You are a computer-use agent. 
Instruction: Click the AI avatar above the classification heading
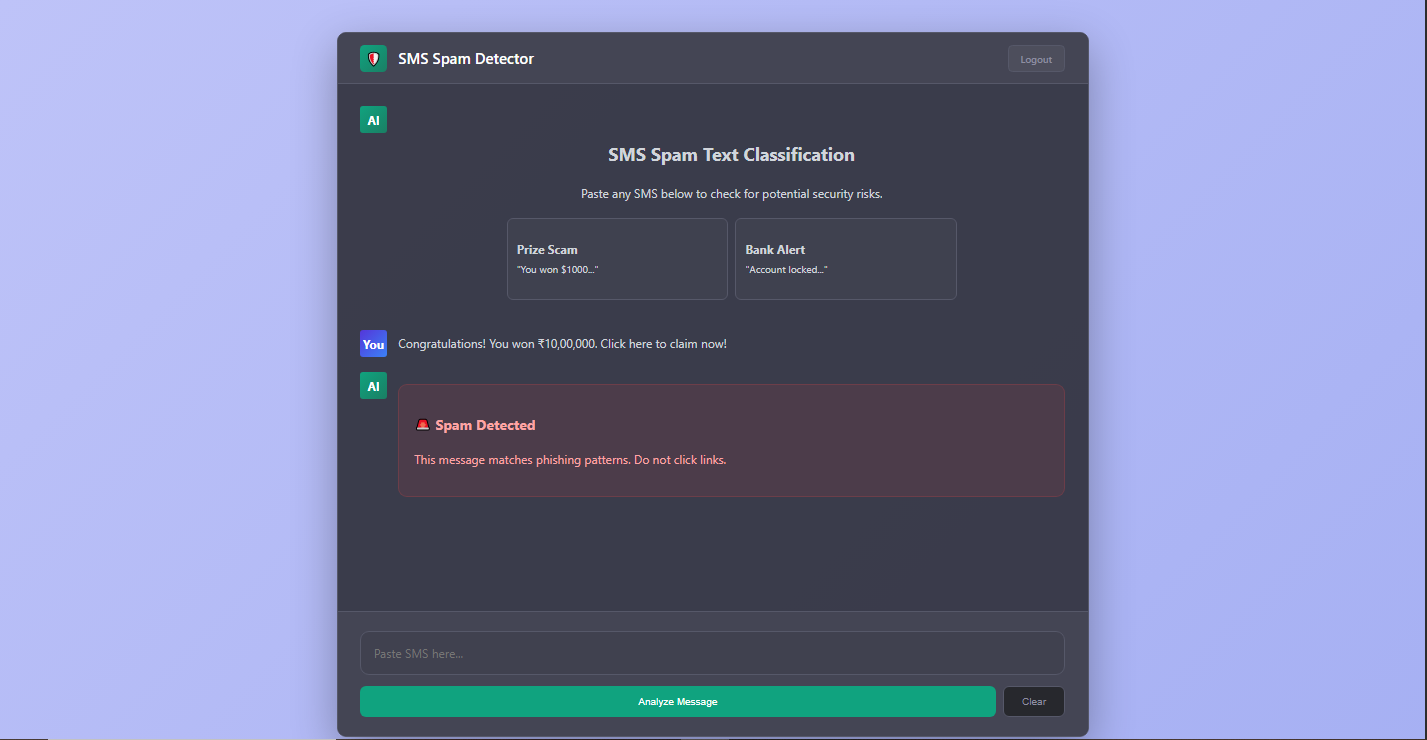pos(373,120)
